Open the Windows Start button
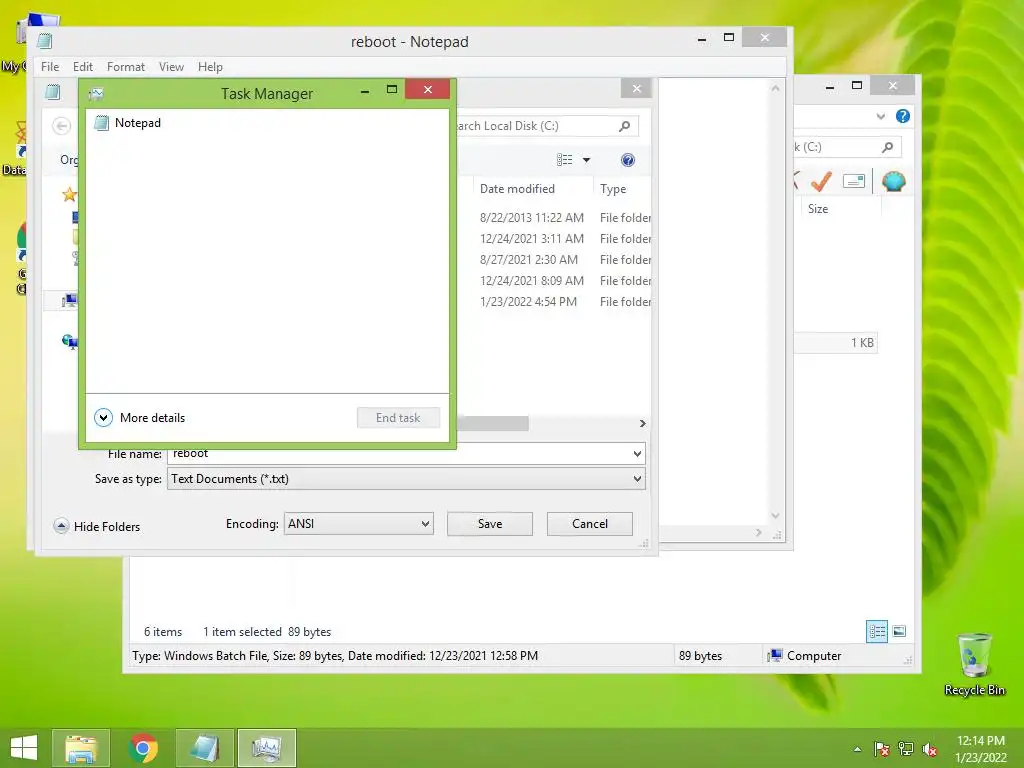Image resolution: width=1024 pixels, height=768 pixels. click(x=24, y=748)
